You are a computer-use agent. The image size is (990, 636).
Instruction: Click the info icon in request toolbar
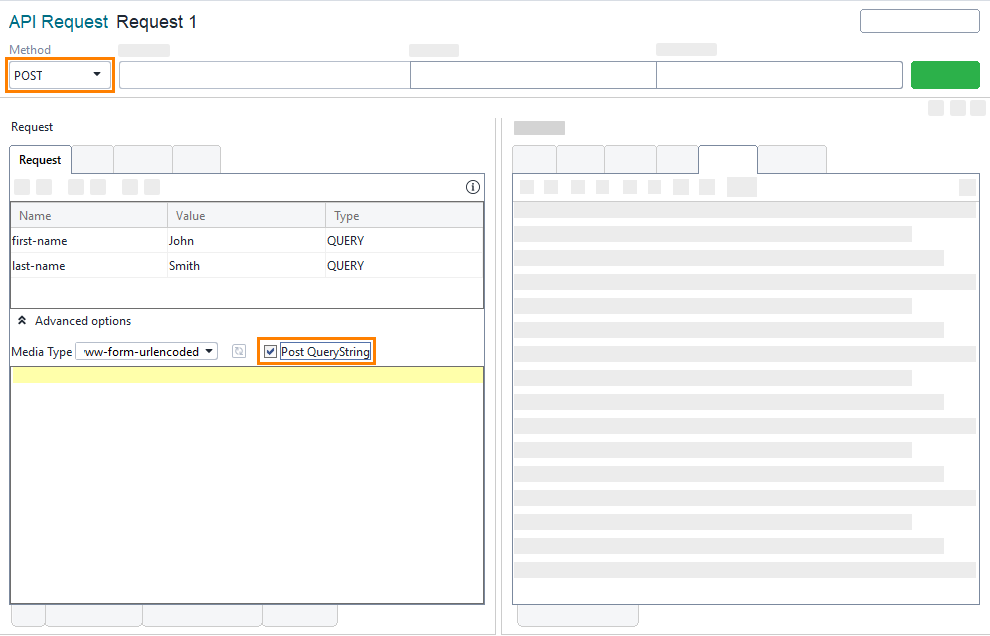click(473, 187)
